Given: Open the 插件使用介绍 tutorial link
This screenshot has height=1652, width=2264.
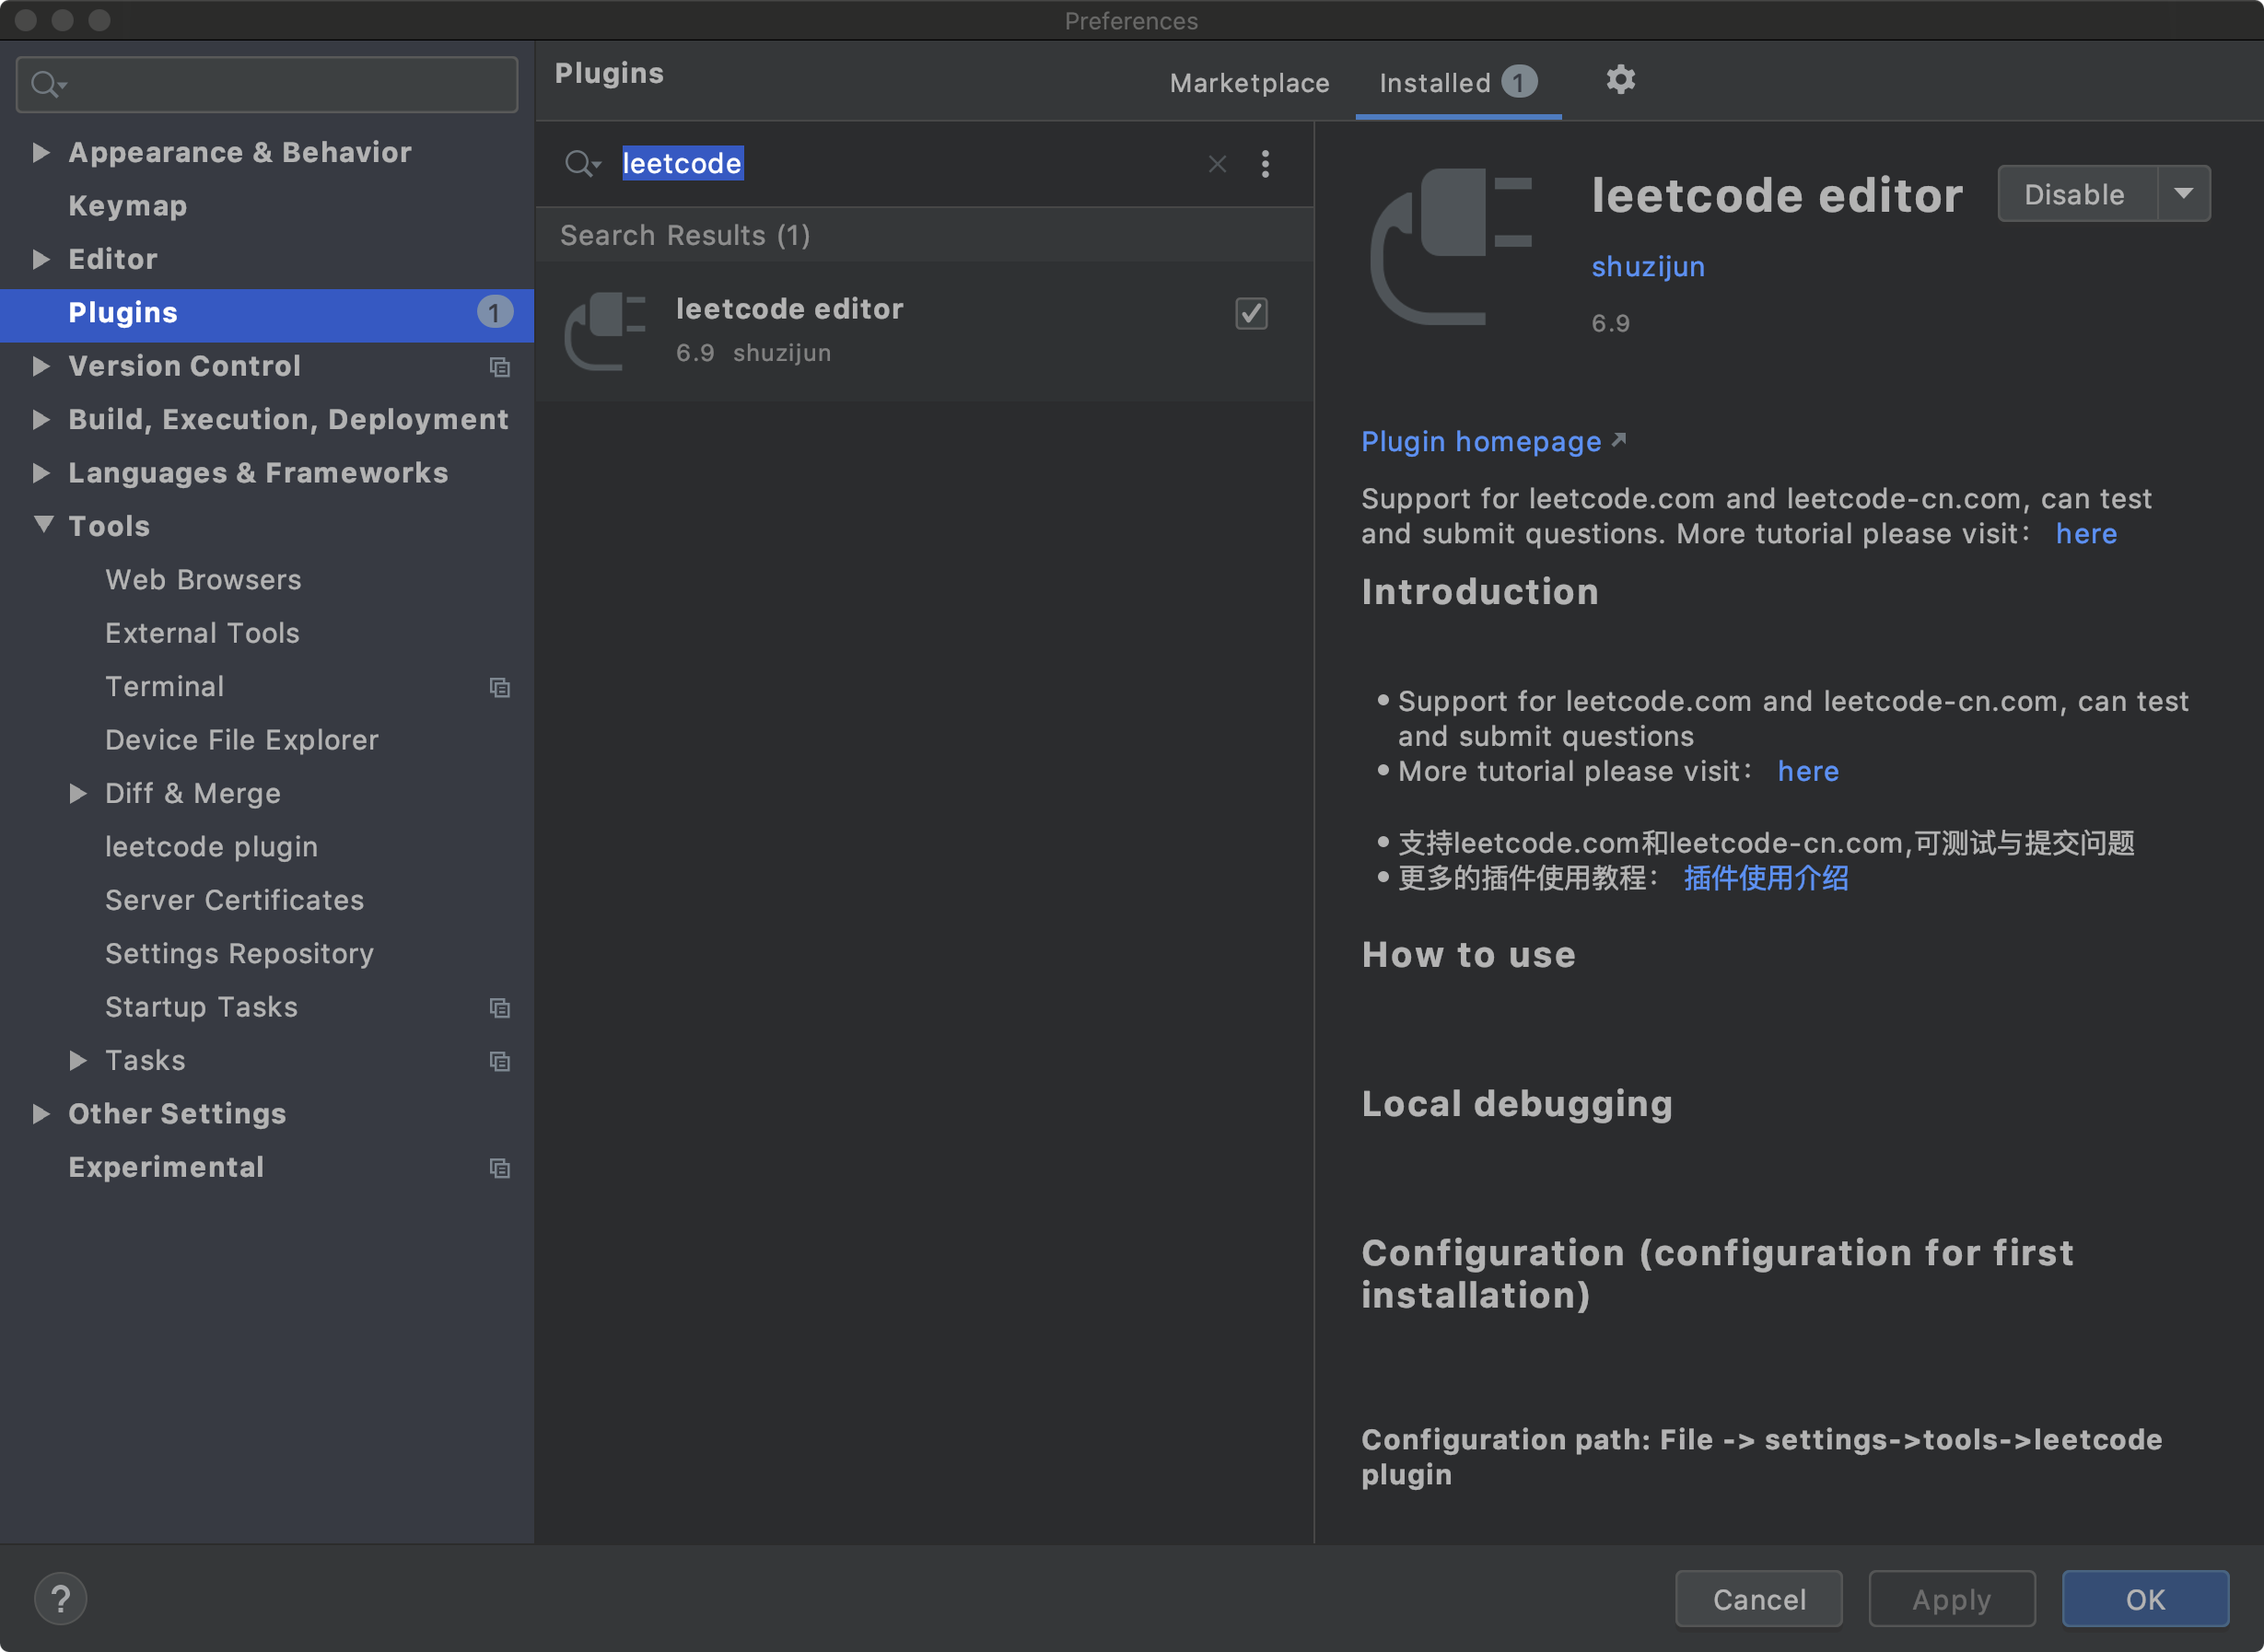Looking at the screenshot, I should (1766, 878).
